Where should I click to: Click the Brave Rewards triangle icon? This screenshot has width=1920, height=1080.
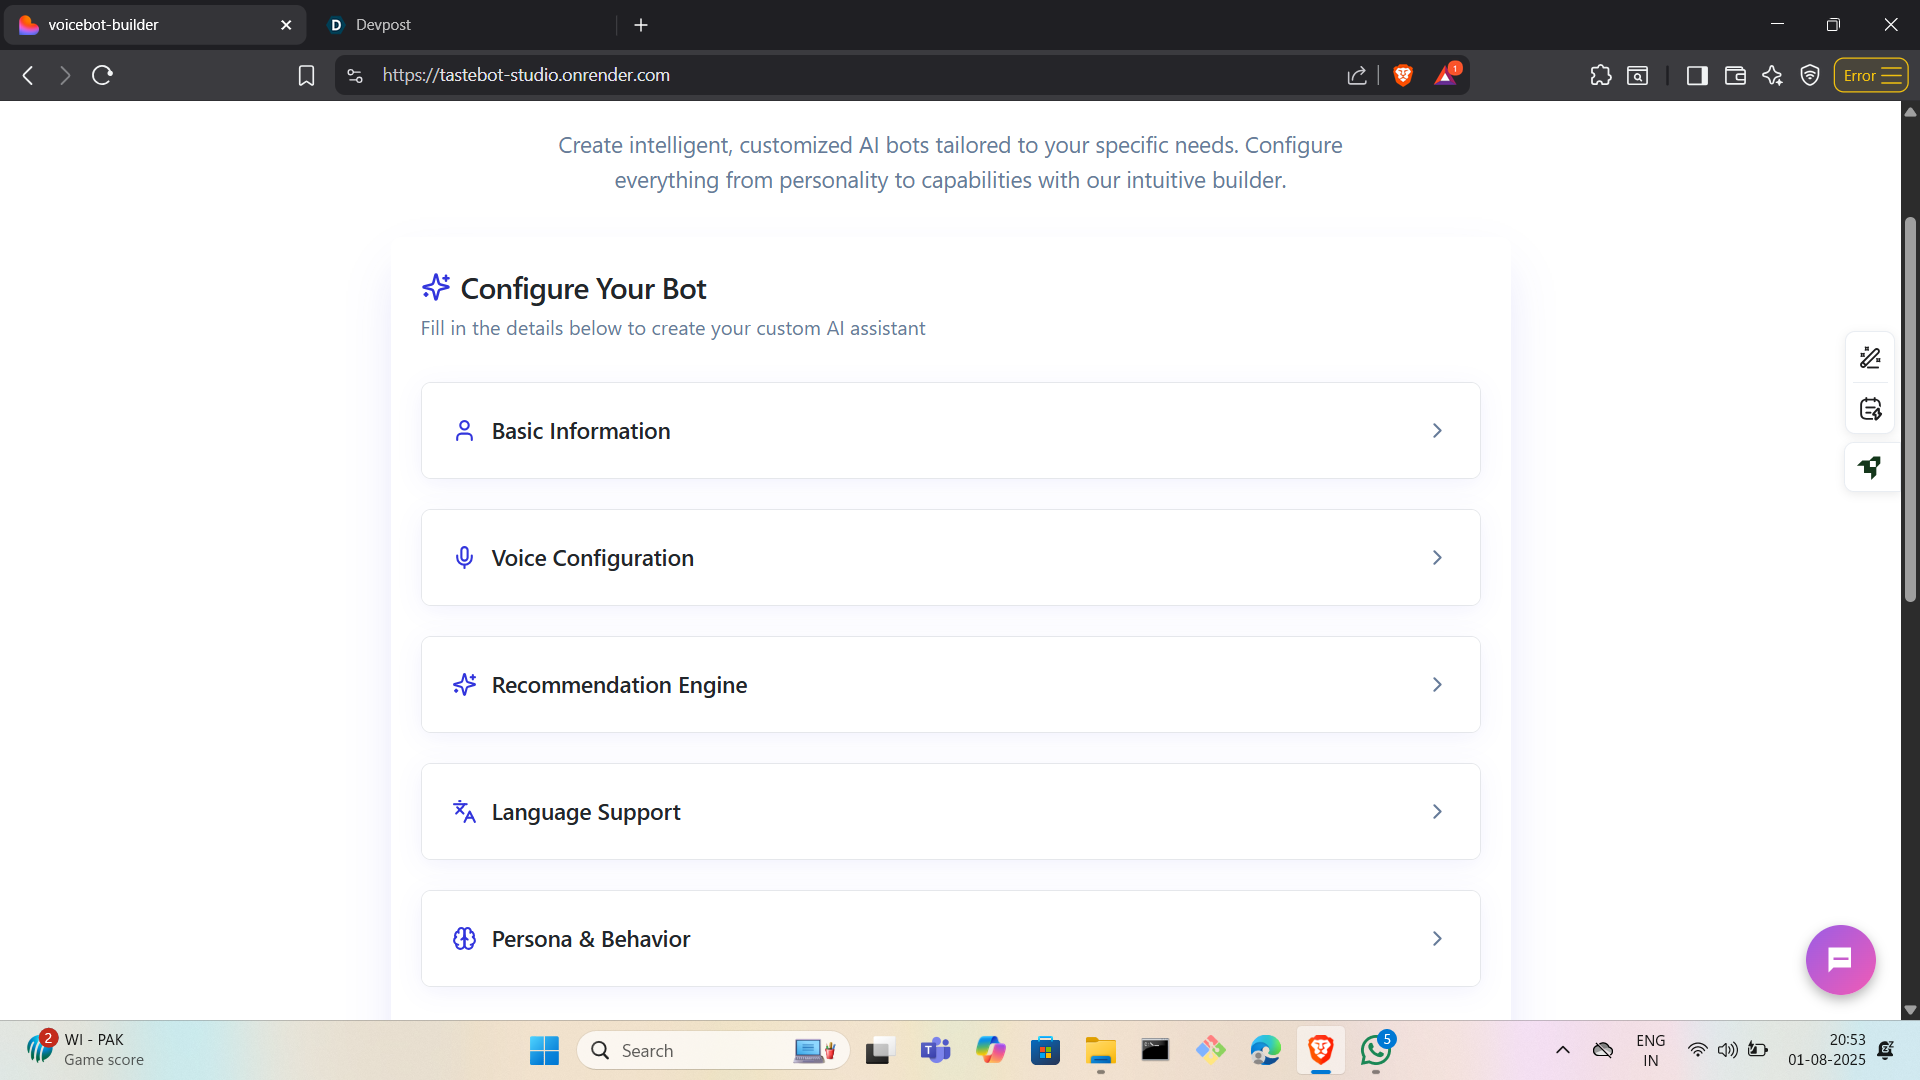[x=1445, y=76]
